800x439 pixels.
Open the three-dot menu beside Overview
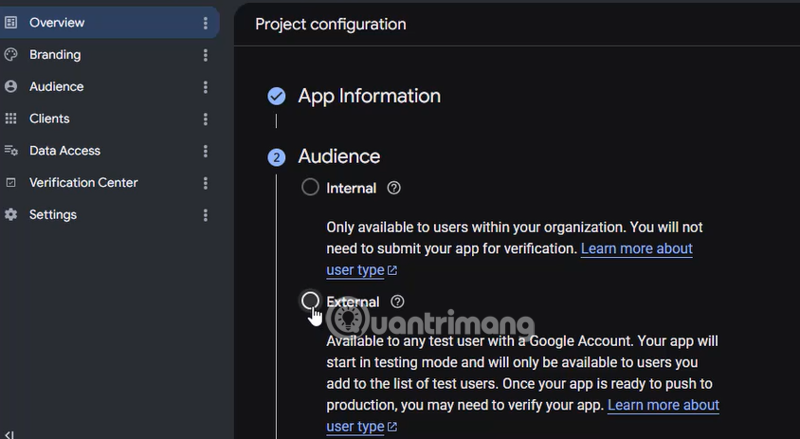tap(205, 22)
